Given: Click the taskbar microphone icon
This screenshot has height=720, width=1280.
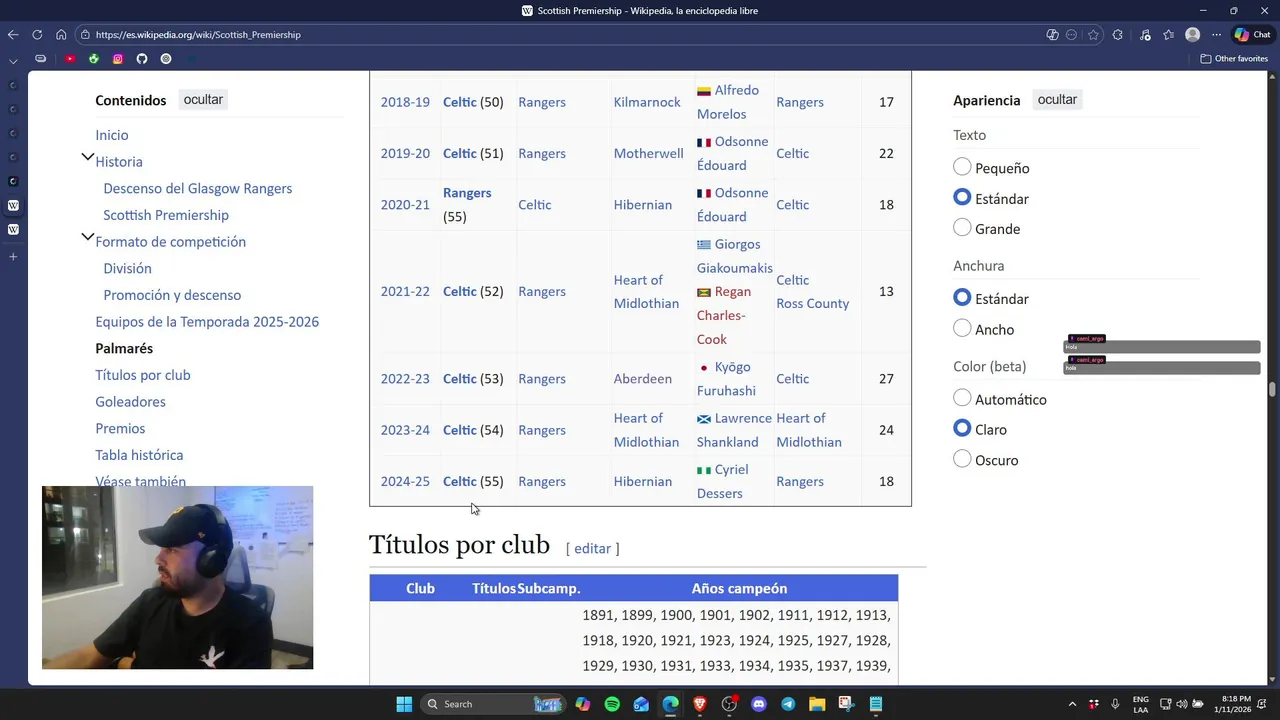Looking at the screenshot, I should click(x=1115, y=704).
